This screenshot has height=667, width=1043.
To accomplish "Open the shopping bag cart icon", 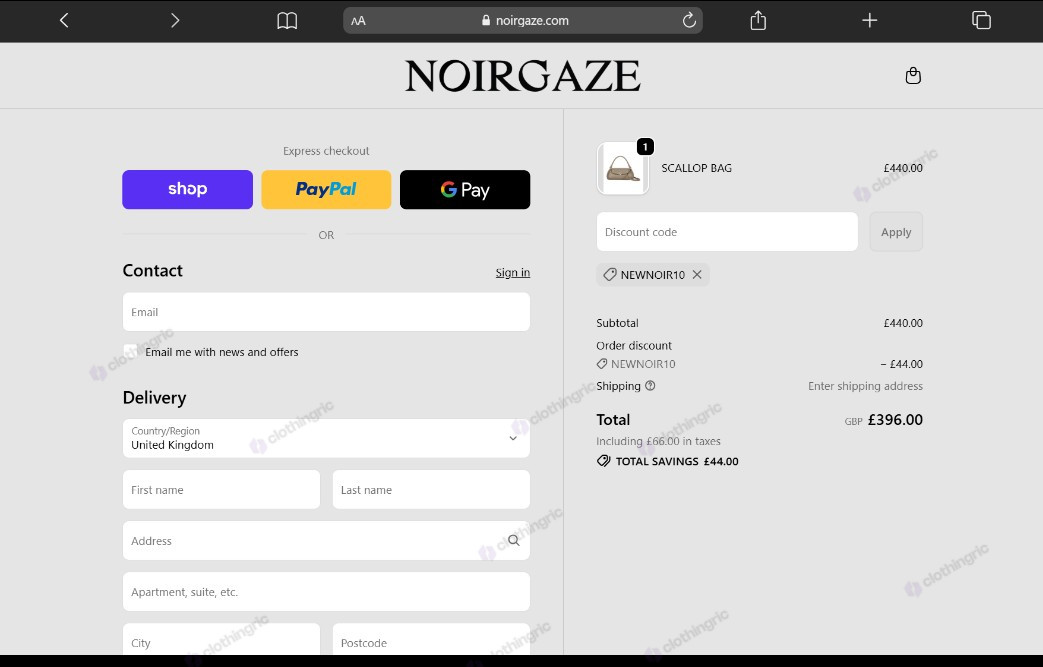I will pyautogui.click(x=913, y=75).
